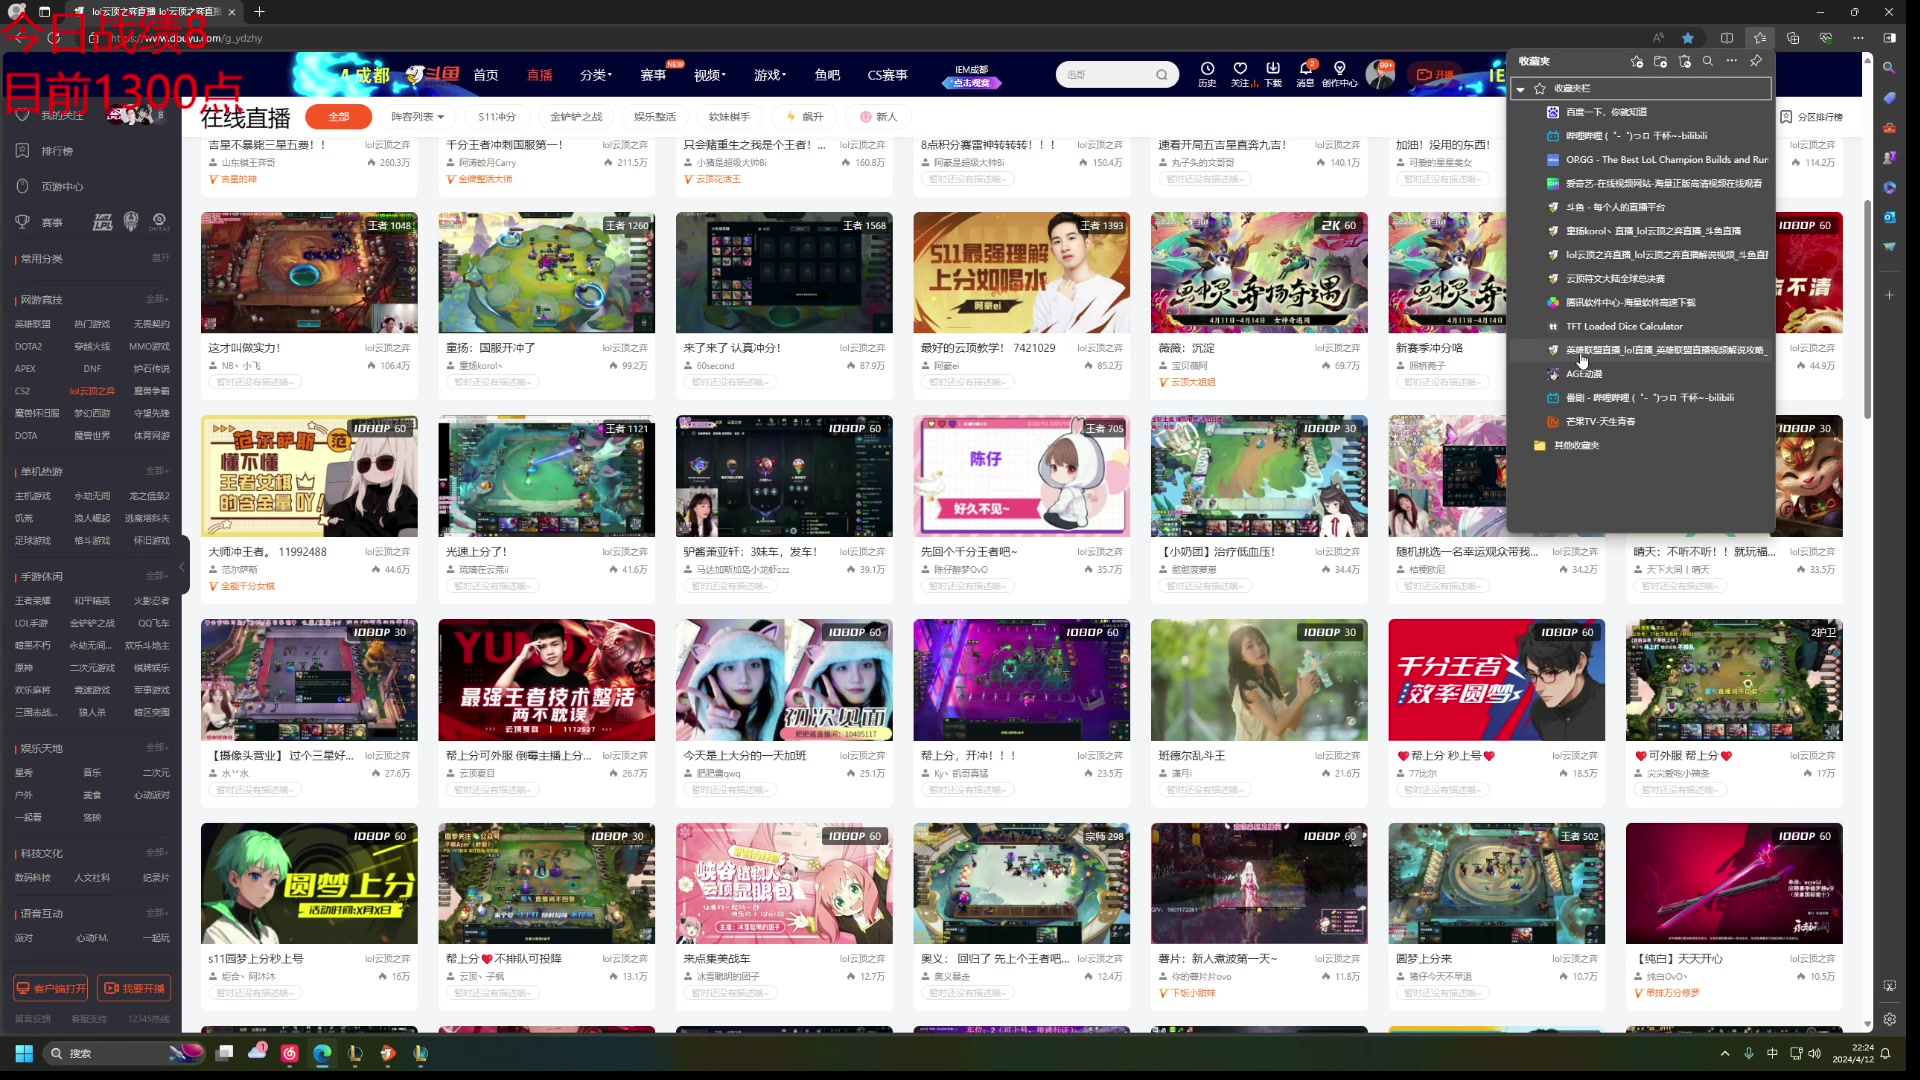
Task: Open the messages bell icon with badge
Action: click(x=1306, y=74)
